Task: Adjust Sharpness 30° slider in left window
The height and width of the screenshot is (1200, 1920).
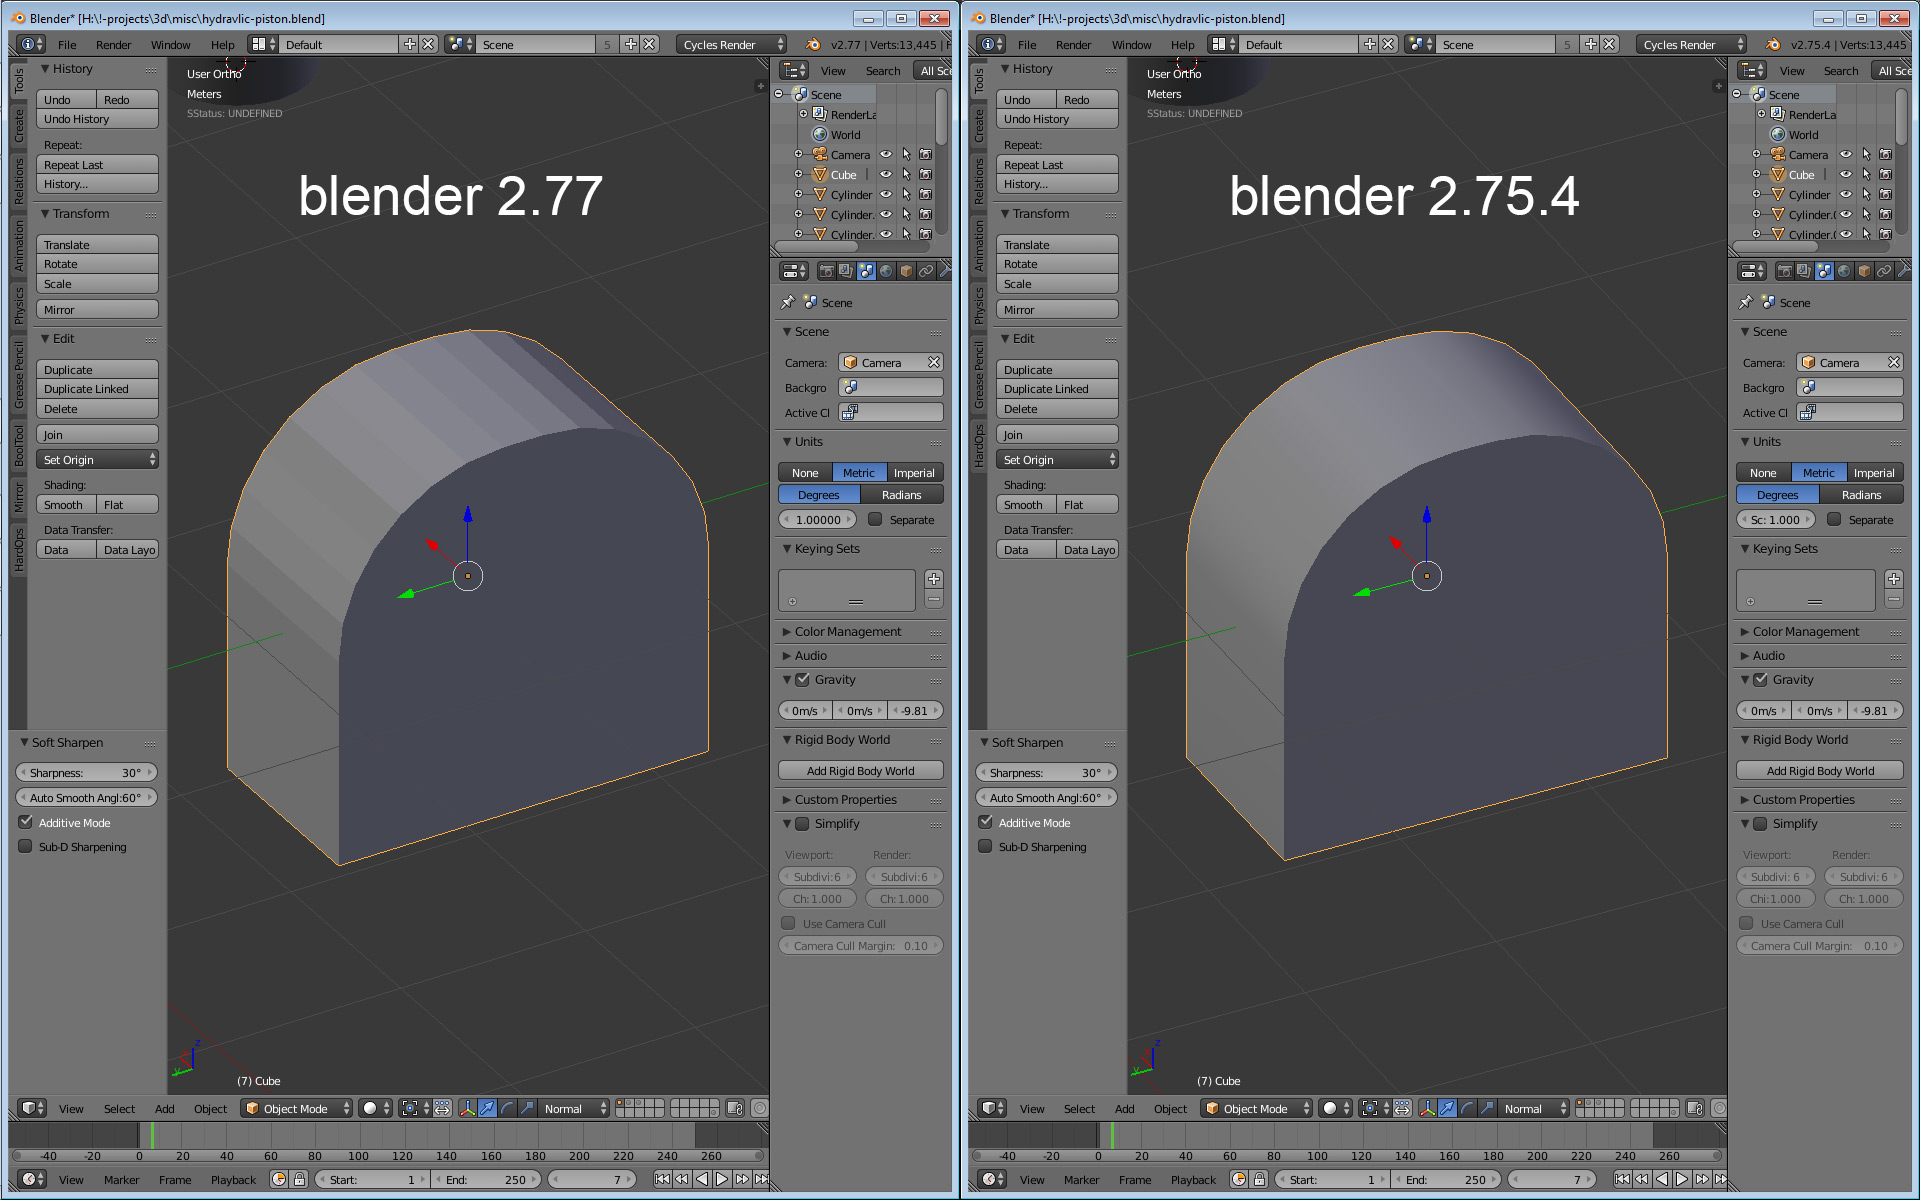Action: coord(86,773)
